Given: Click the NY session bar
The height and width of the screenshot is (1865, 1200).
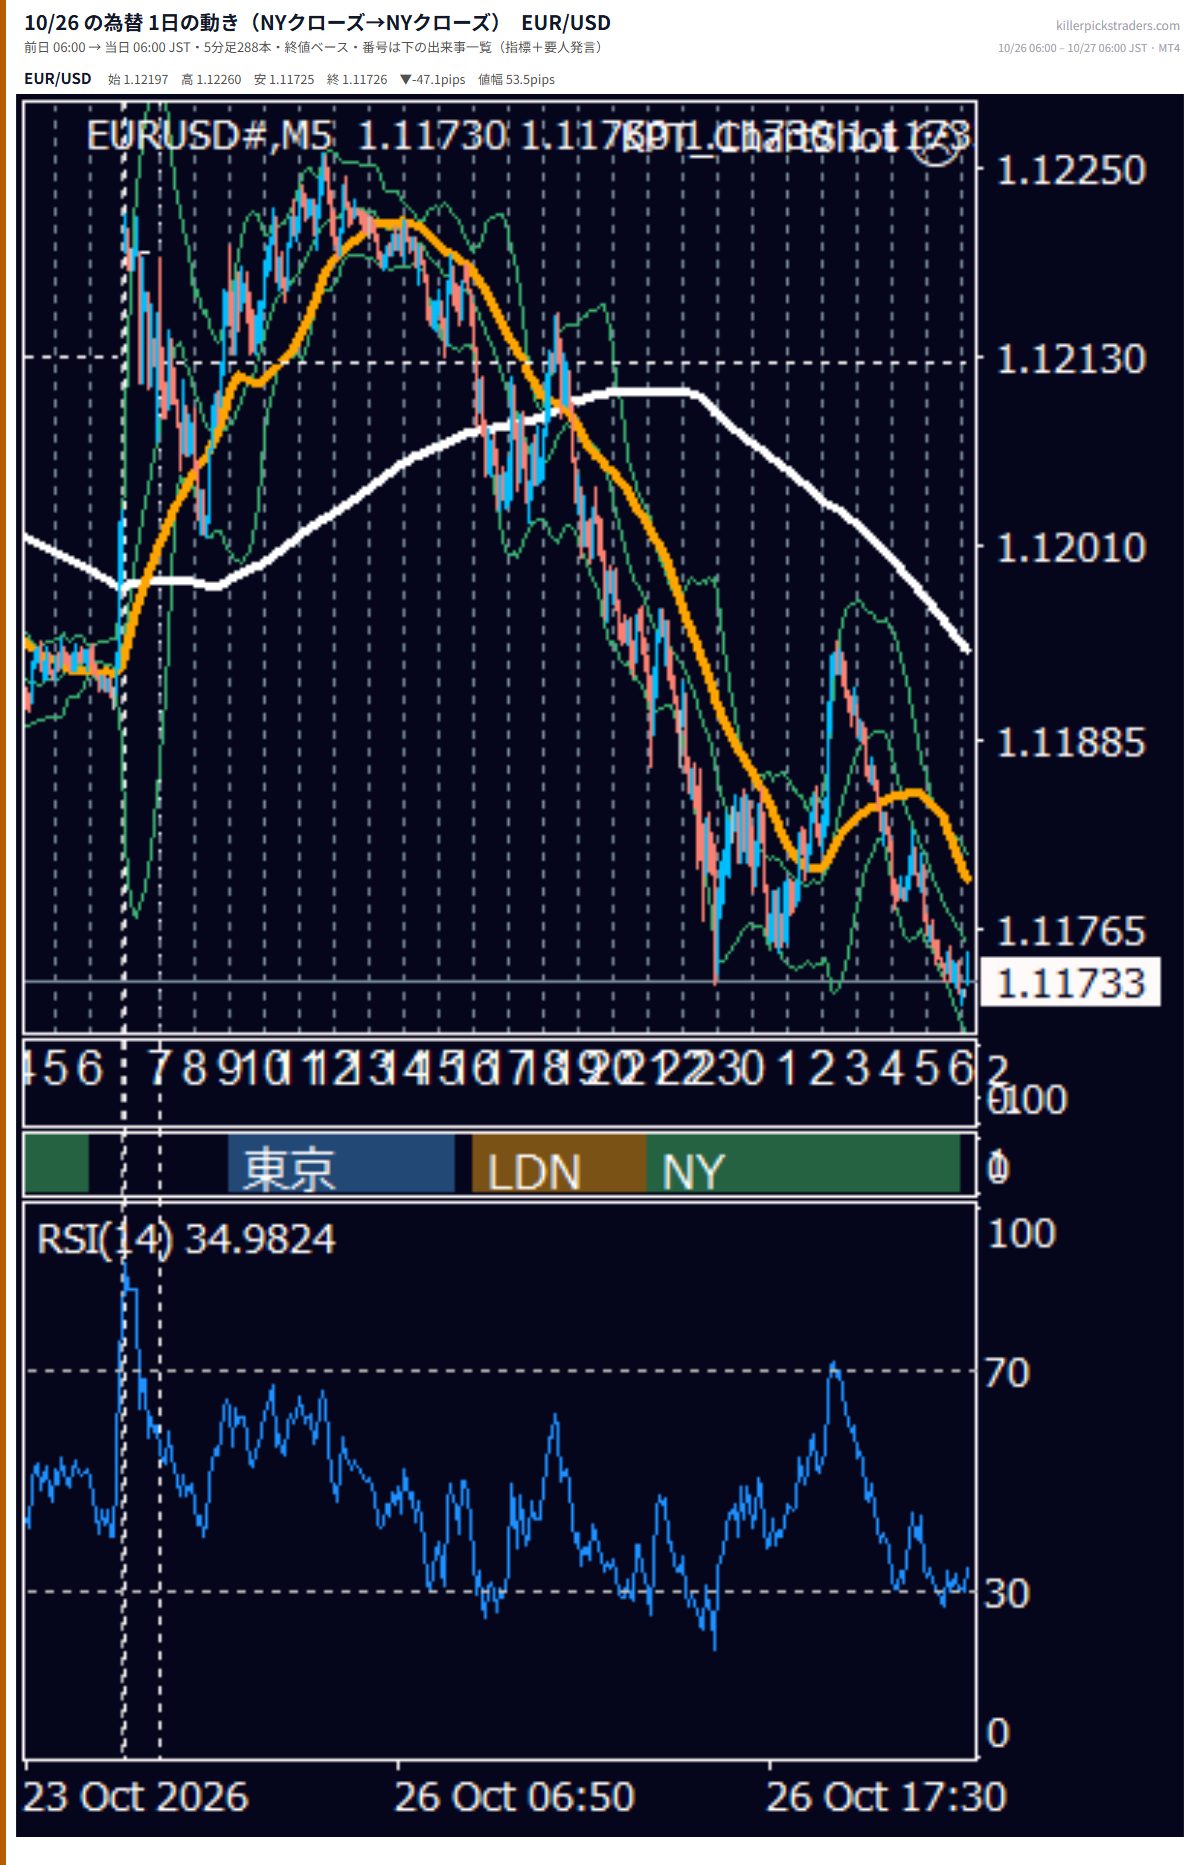Looking at the screenshot, I should (x=803, y=1163).
